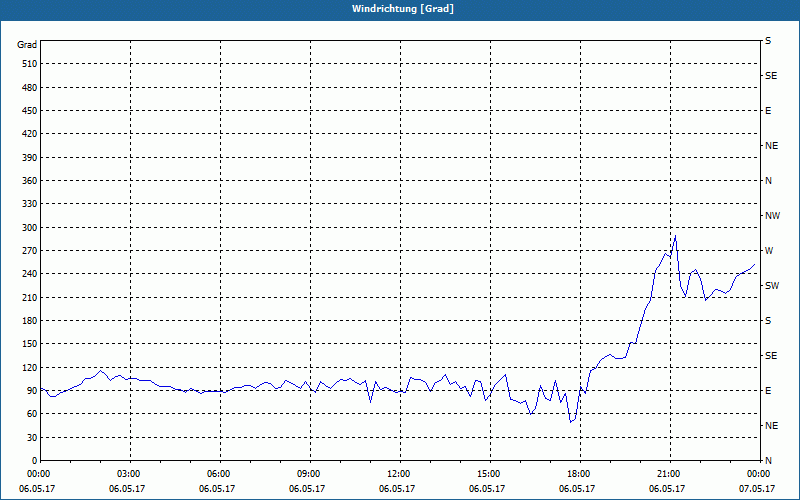Click the 06.05.17 date under 12:00

click(x=397, y=489)
